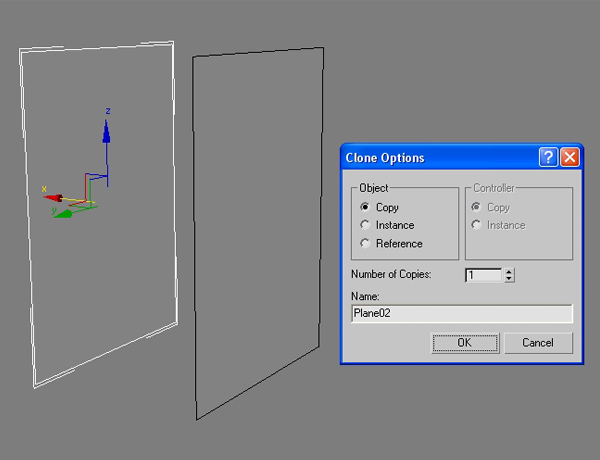Click the Instance radio in the Controller group
The width and height of the screenshot is (600, 460).
pos(476,225)
